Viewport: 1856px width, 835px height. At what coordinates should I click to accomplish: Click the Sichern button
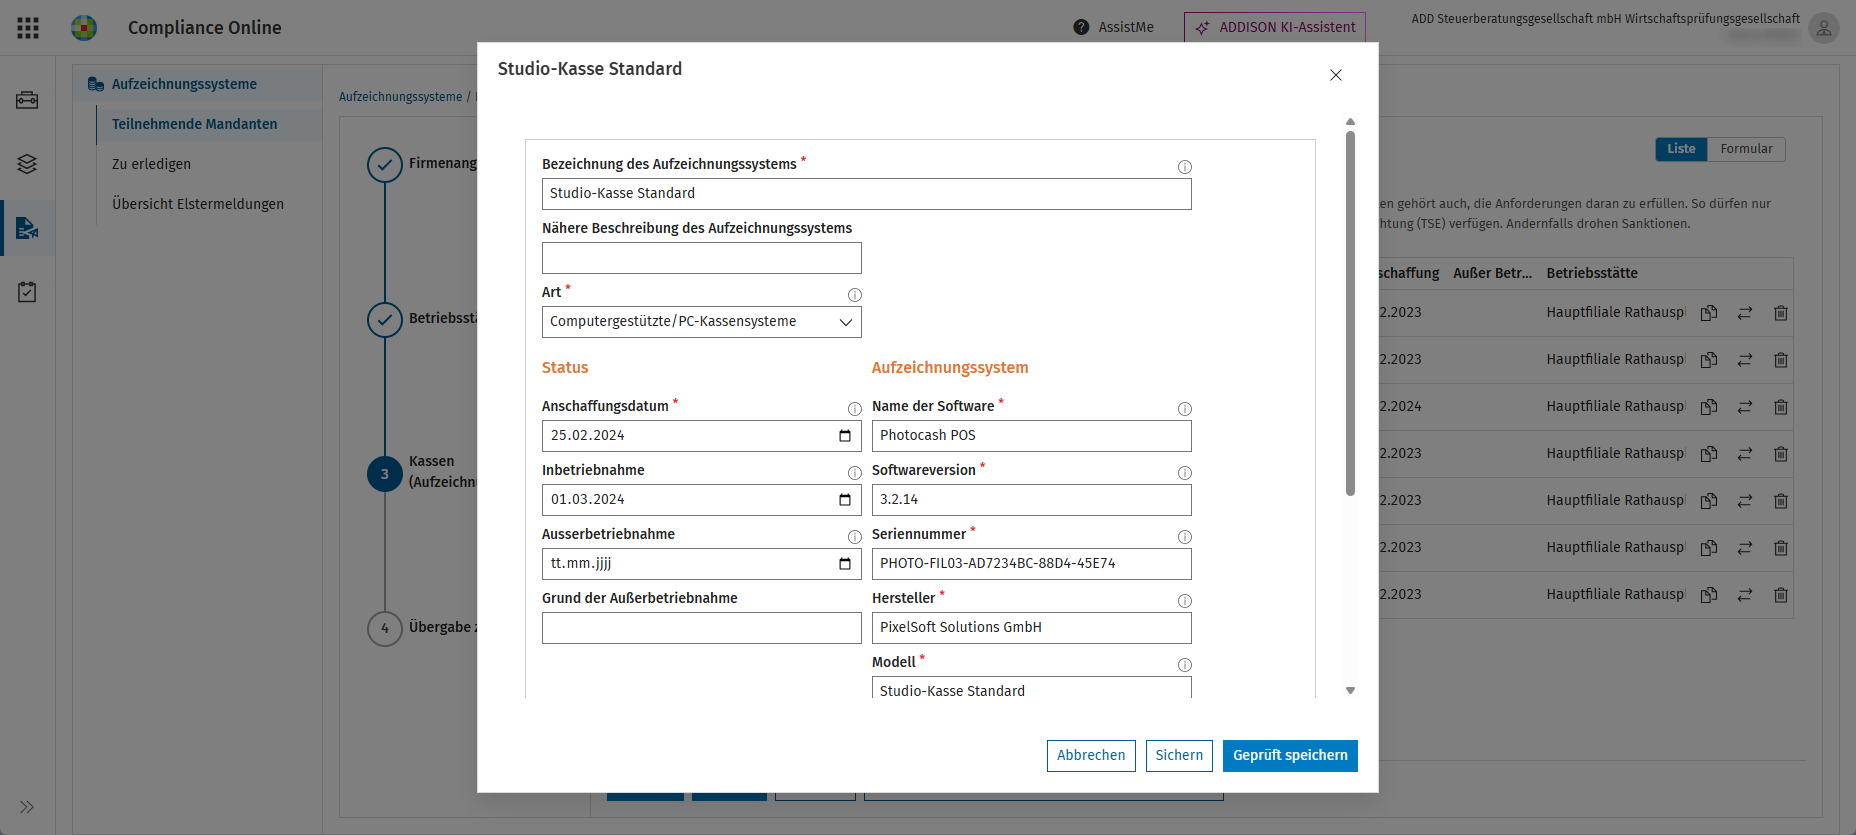(x=1180, y=756)
